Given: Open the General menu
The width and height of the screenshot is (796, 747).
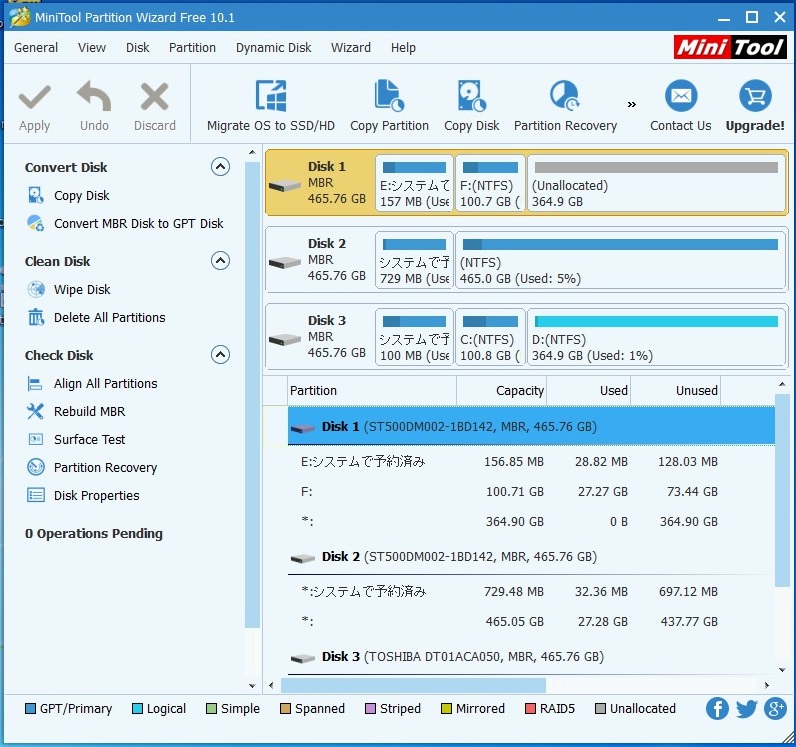Looking at the screenshot, I should coord(36,48).
